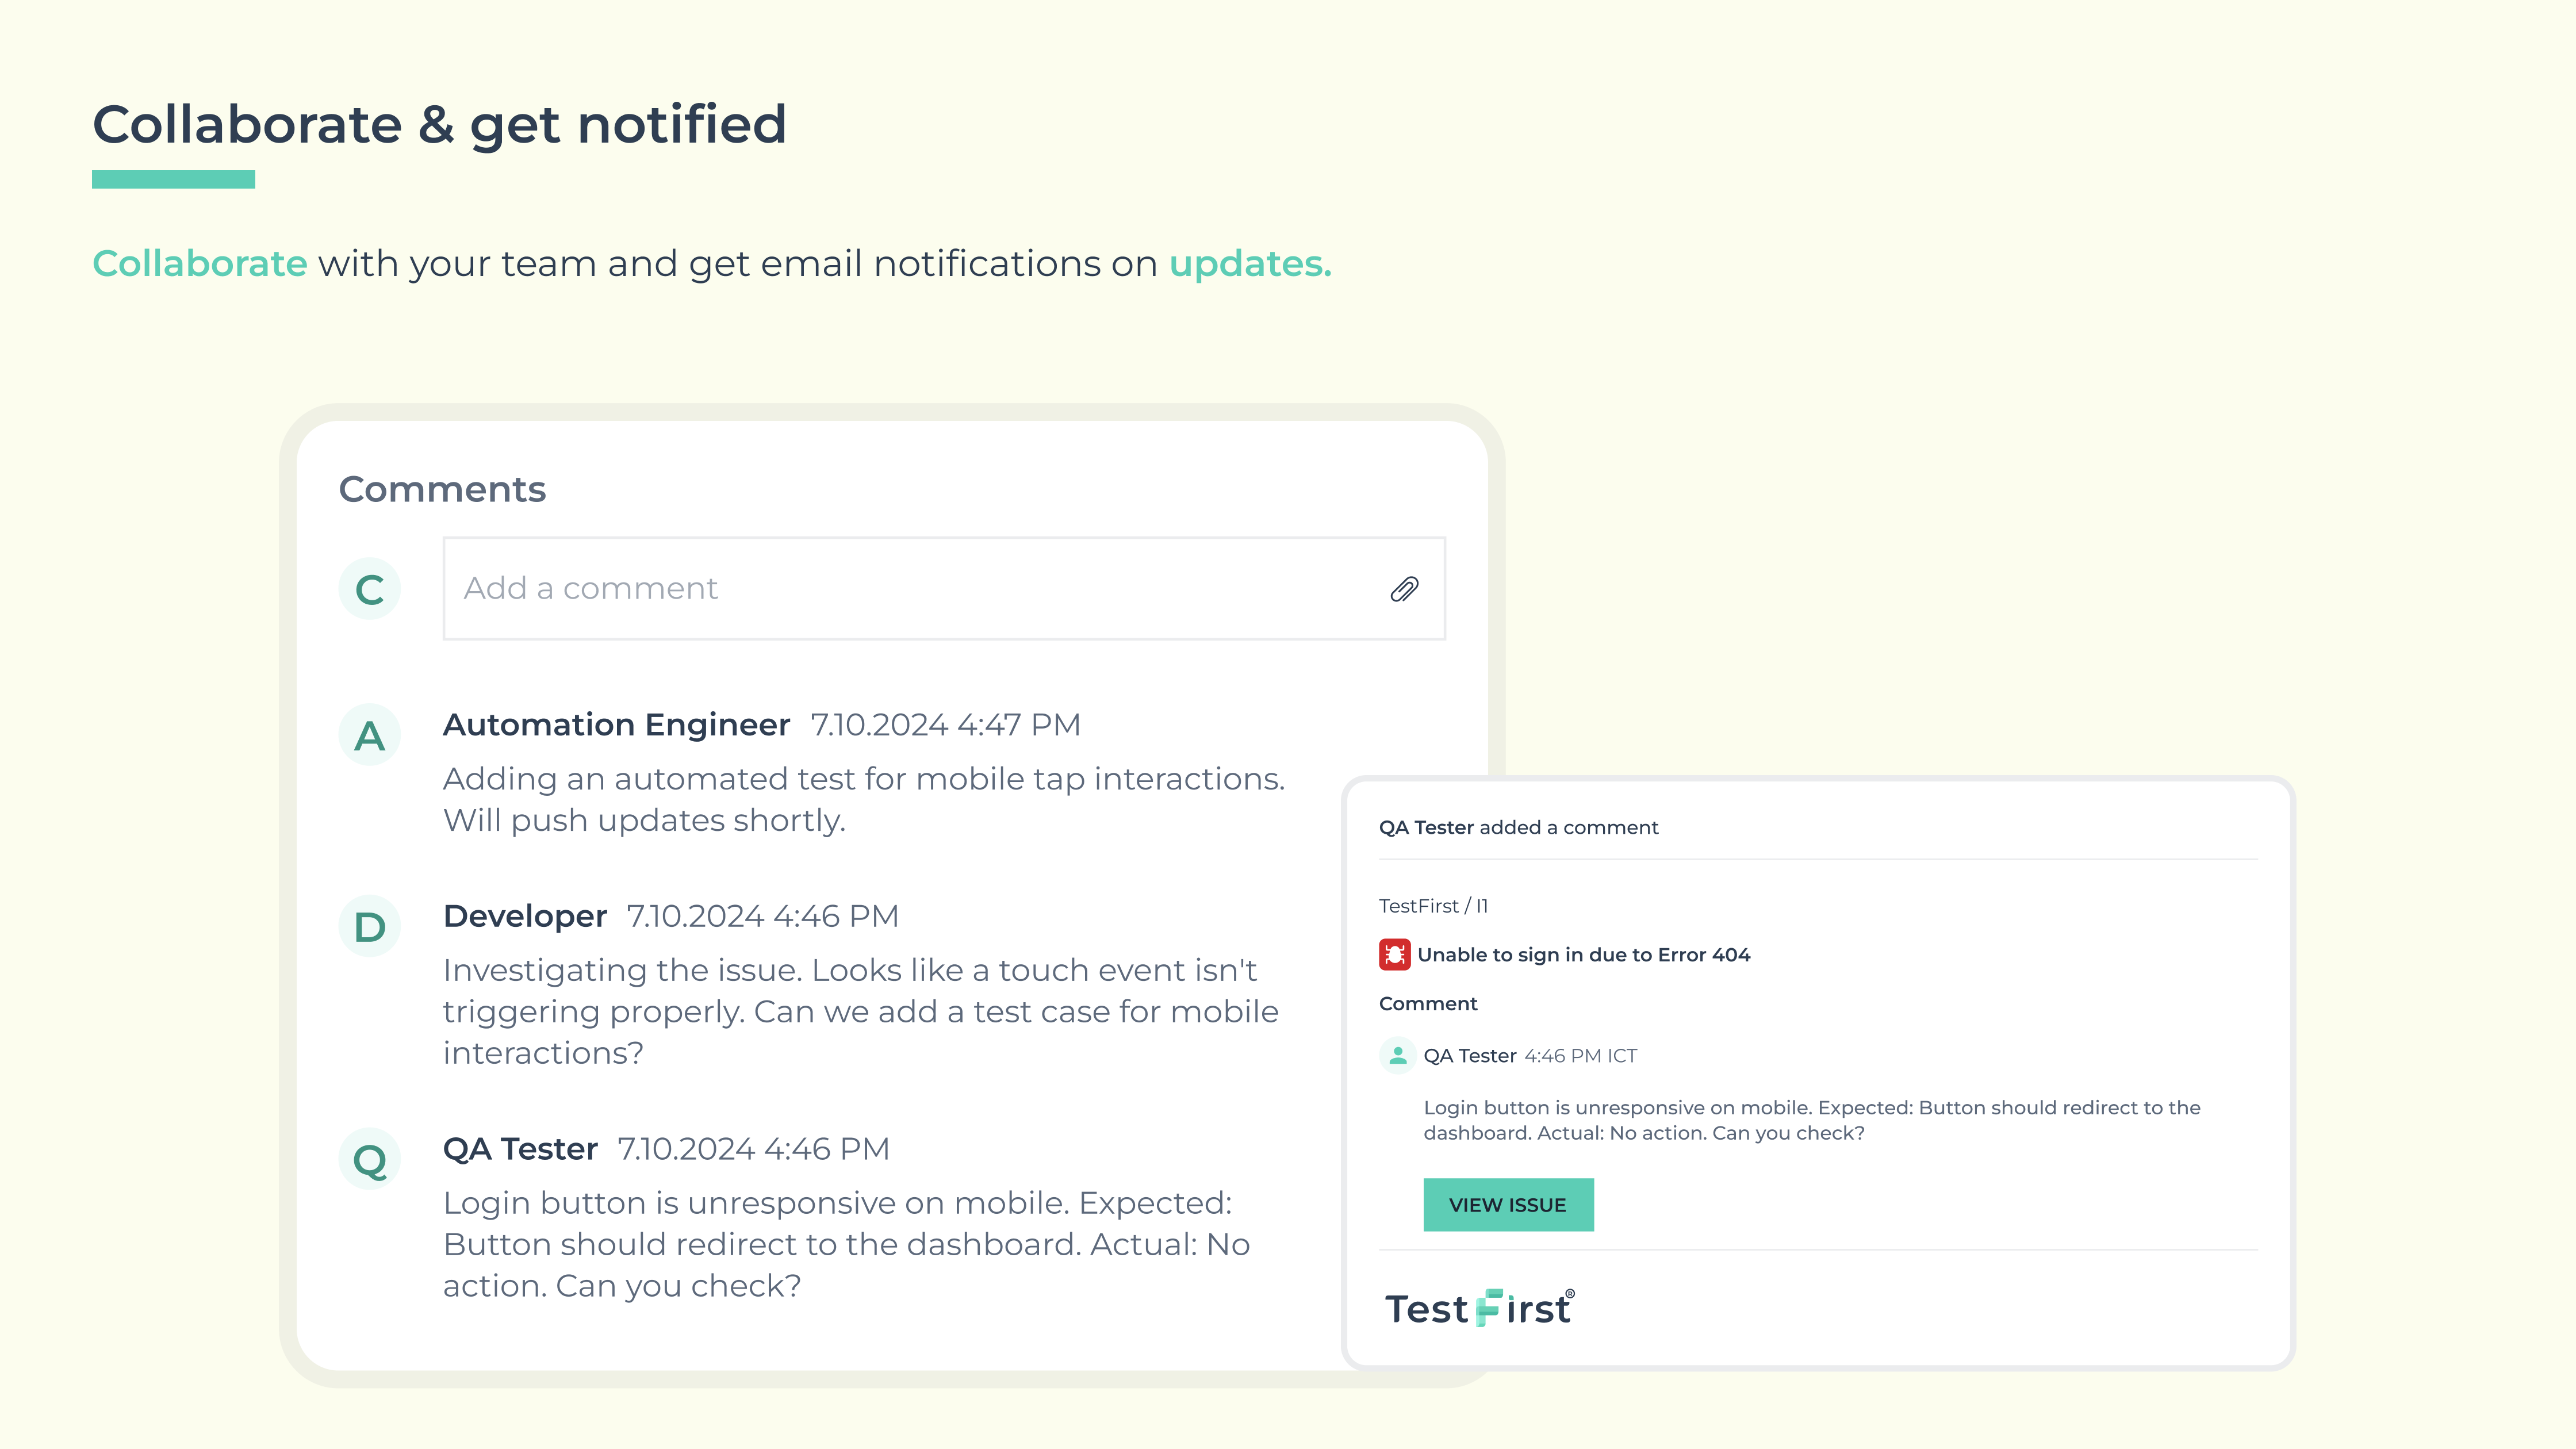The height and width of the screenshot is (1449, 2576).
Task: Open the TestFirst / I1 breadcrumb link
Action: click(1433, 906)
